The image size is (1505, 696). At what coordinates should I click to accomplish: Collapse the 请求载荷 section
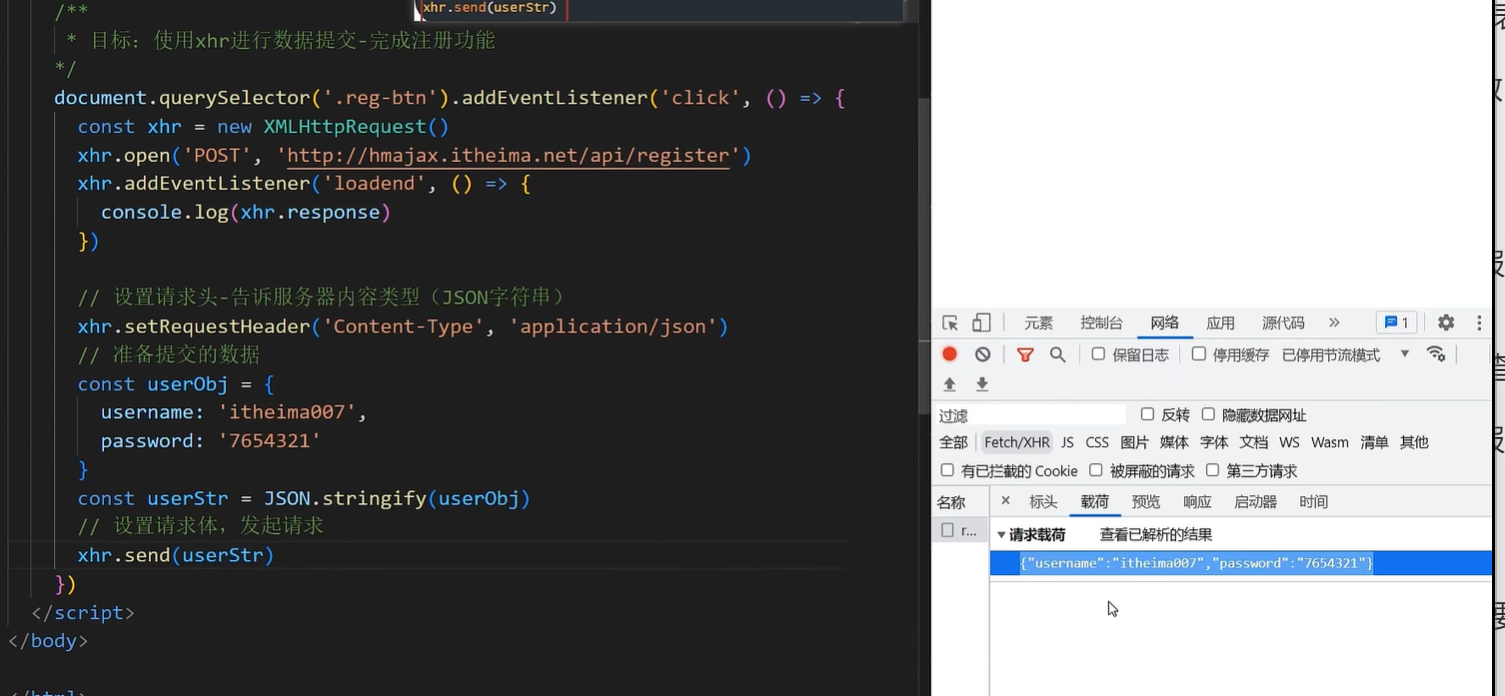(x=1002, y=535)
